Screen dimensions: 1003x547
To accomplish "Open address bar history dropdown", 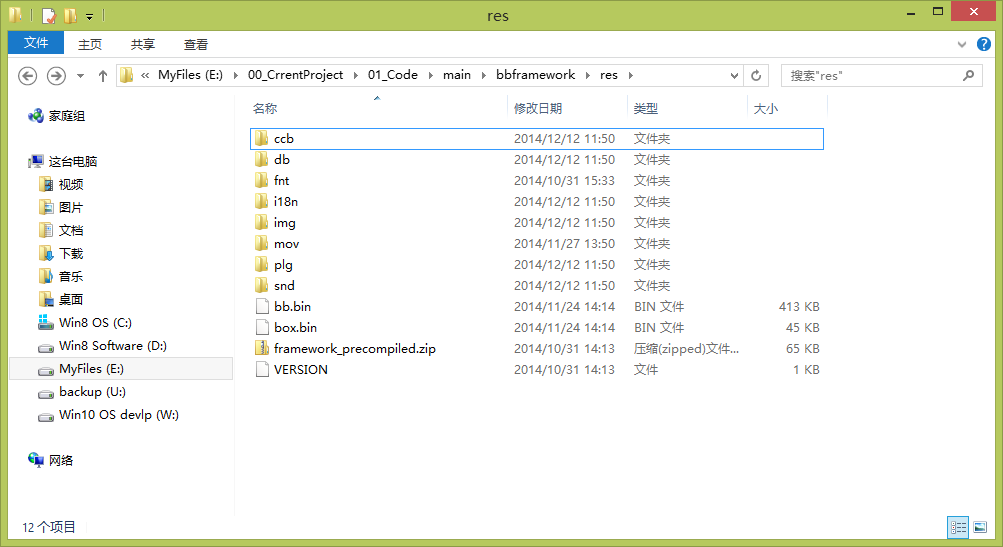I will coord(734,75).
